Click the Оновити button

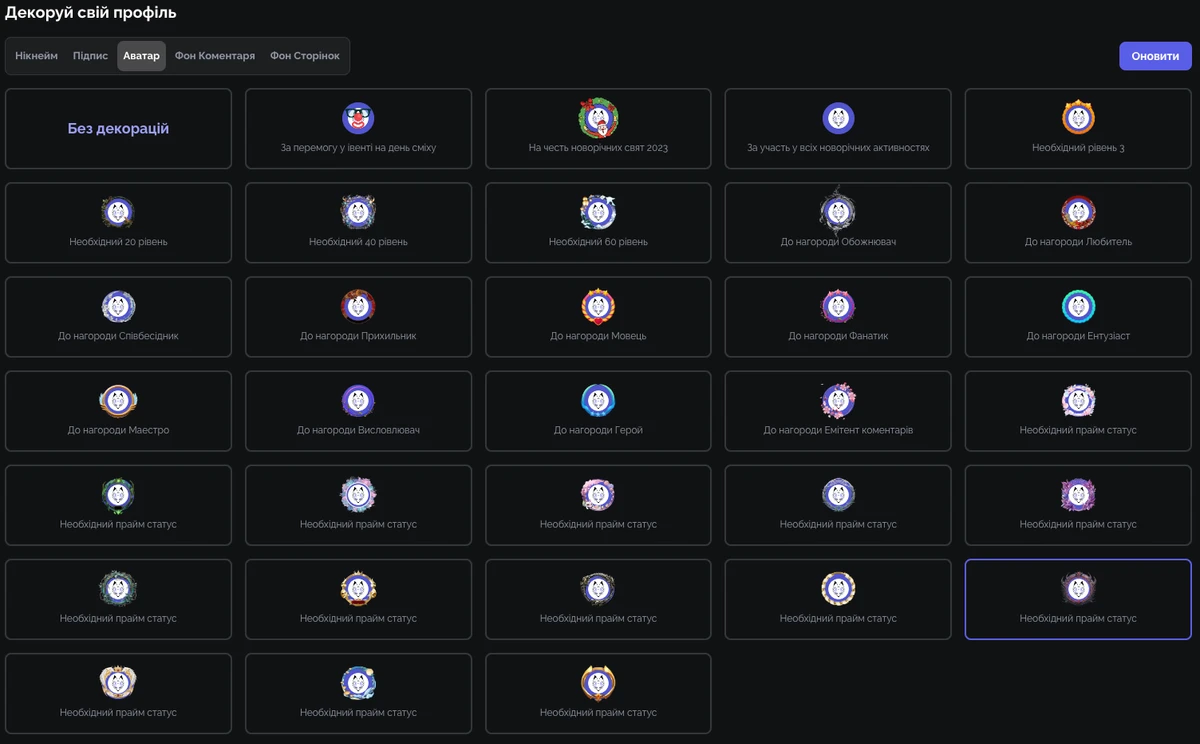(x=1155, y=56)
